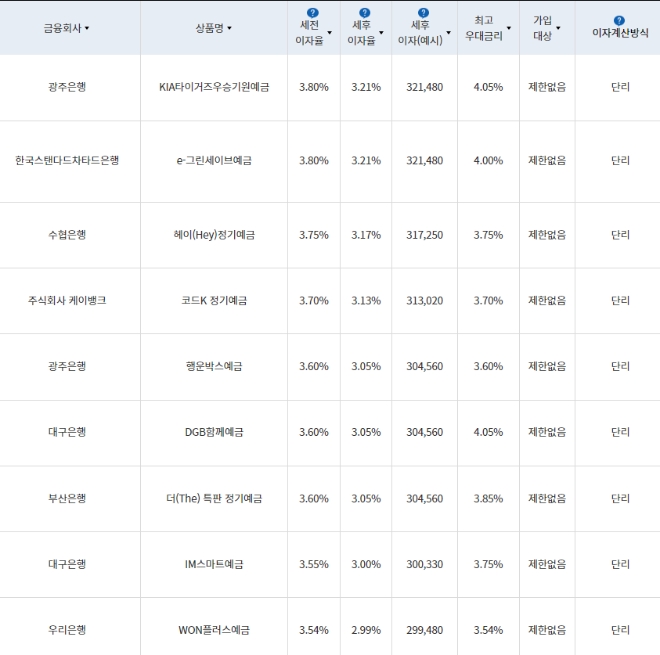Select 317,250 interest amount
This screenshot has height=655, width=660.
coord(424,235)
